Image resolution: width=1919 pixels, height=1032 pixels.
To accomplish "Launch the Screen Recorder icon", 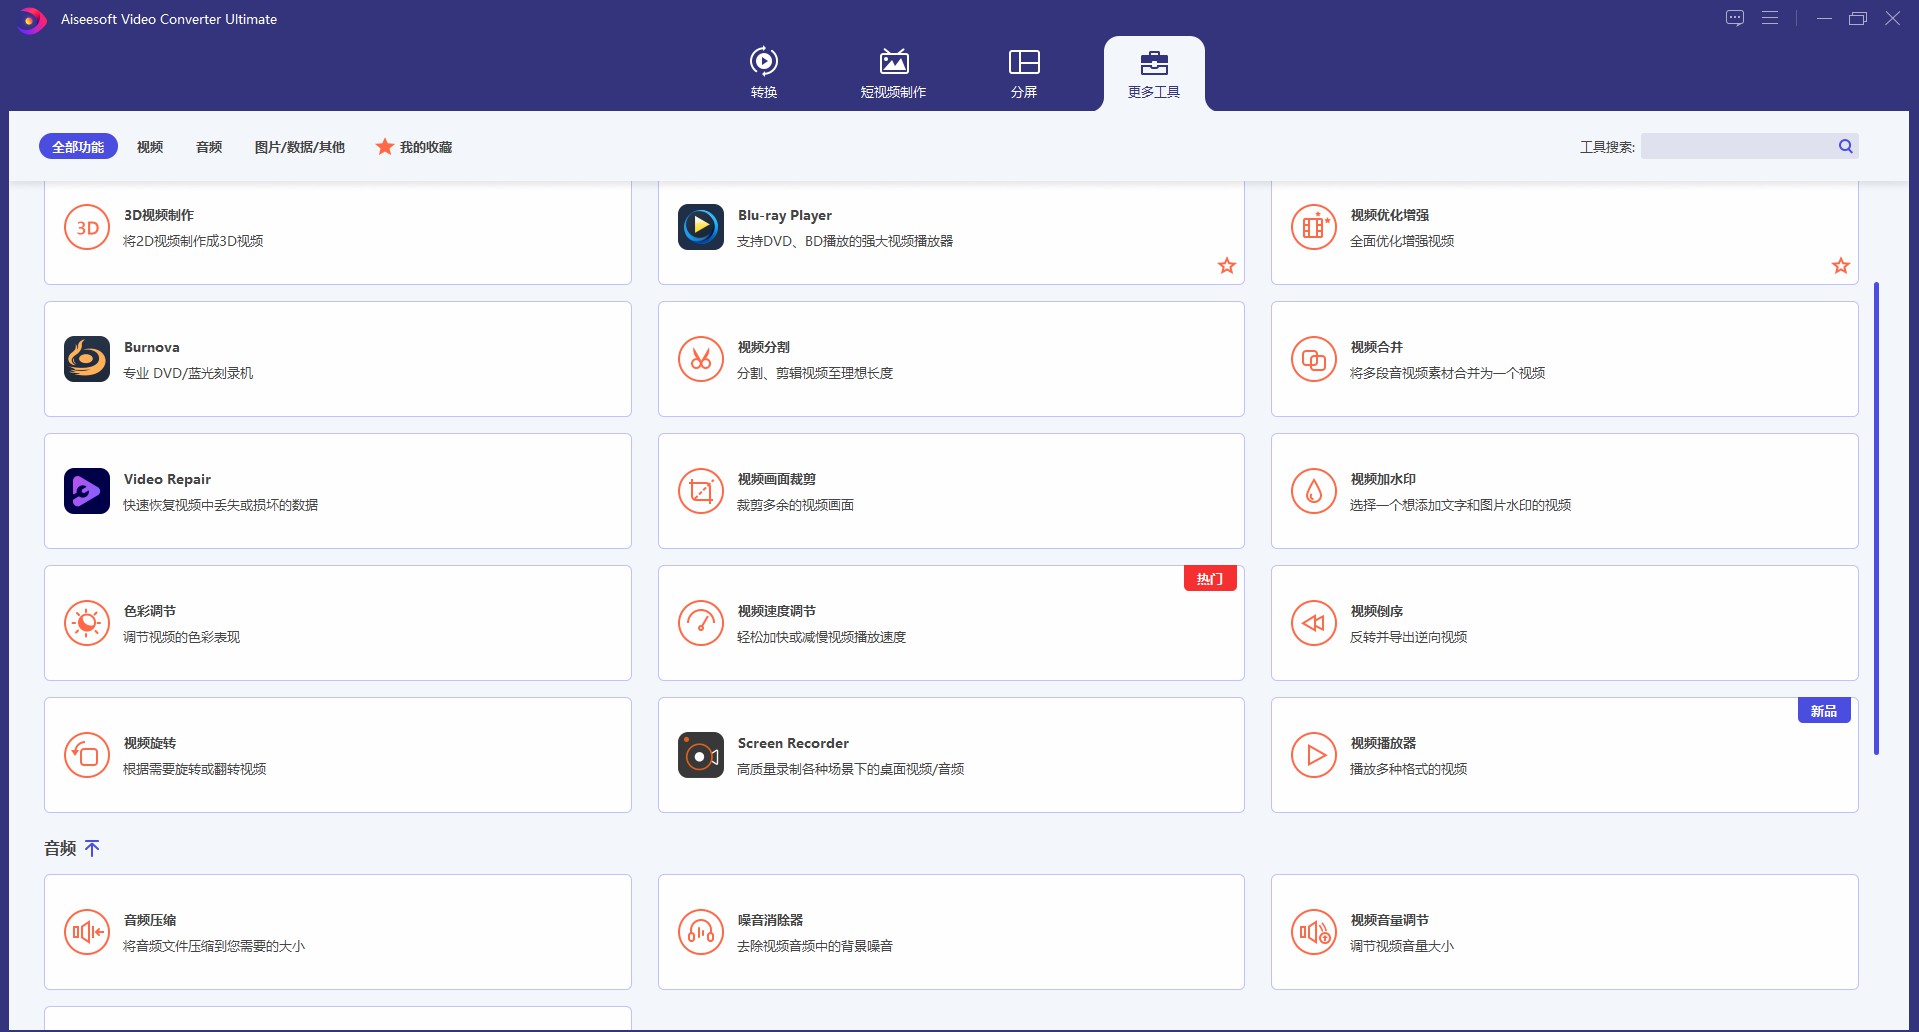I will click(701, 755).
